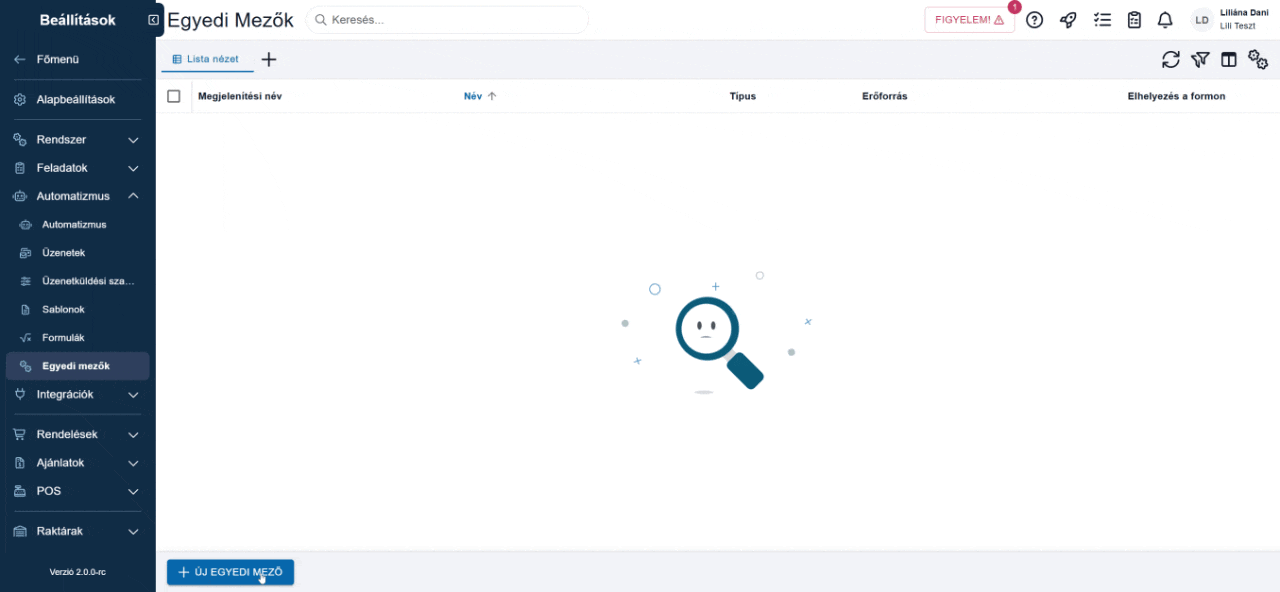Click the ÚJ EGYEDI MEZŐ button
The height and width of the screenshot is (592, 1280).
[x=230, y=573]
